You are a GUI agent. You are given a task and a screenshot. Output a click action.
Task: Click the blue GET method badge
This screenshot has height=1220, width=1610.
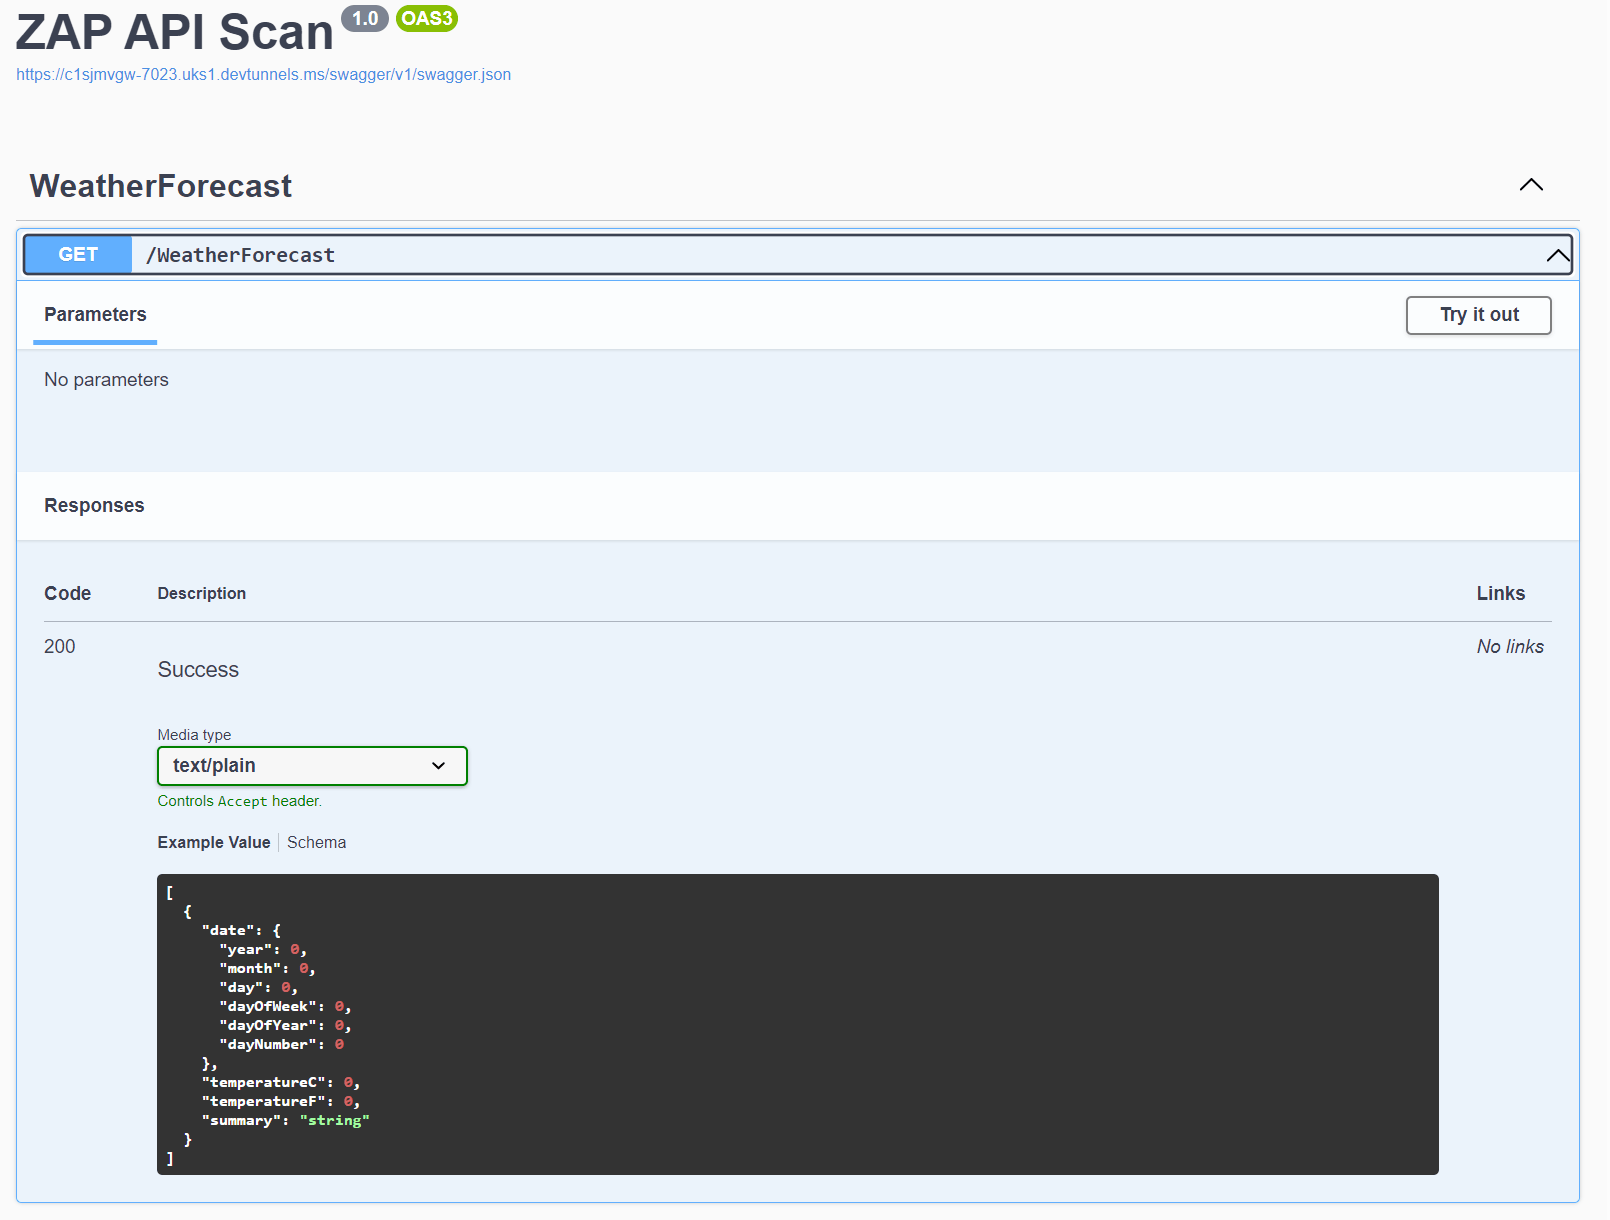78,255
